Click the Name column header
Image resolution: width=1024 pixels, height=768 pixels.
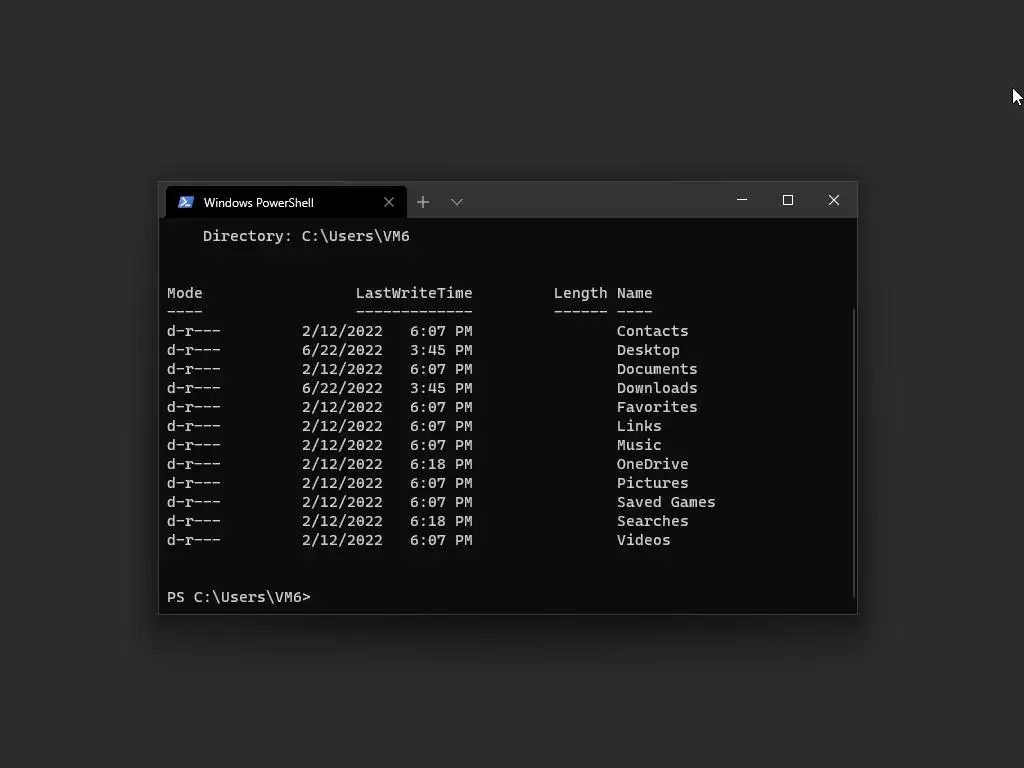tap(635, 293)
